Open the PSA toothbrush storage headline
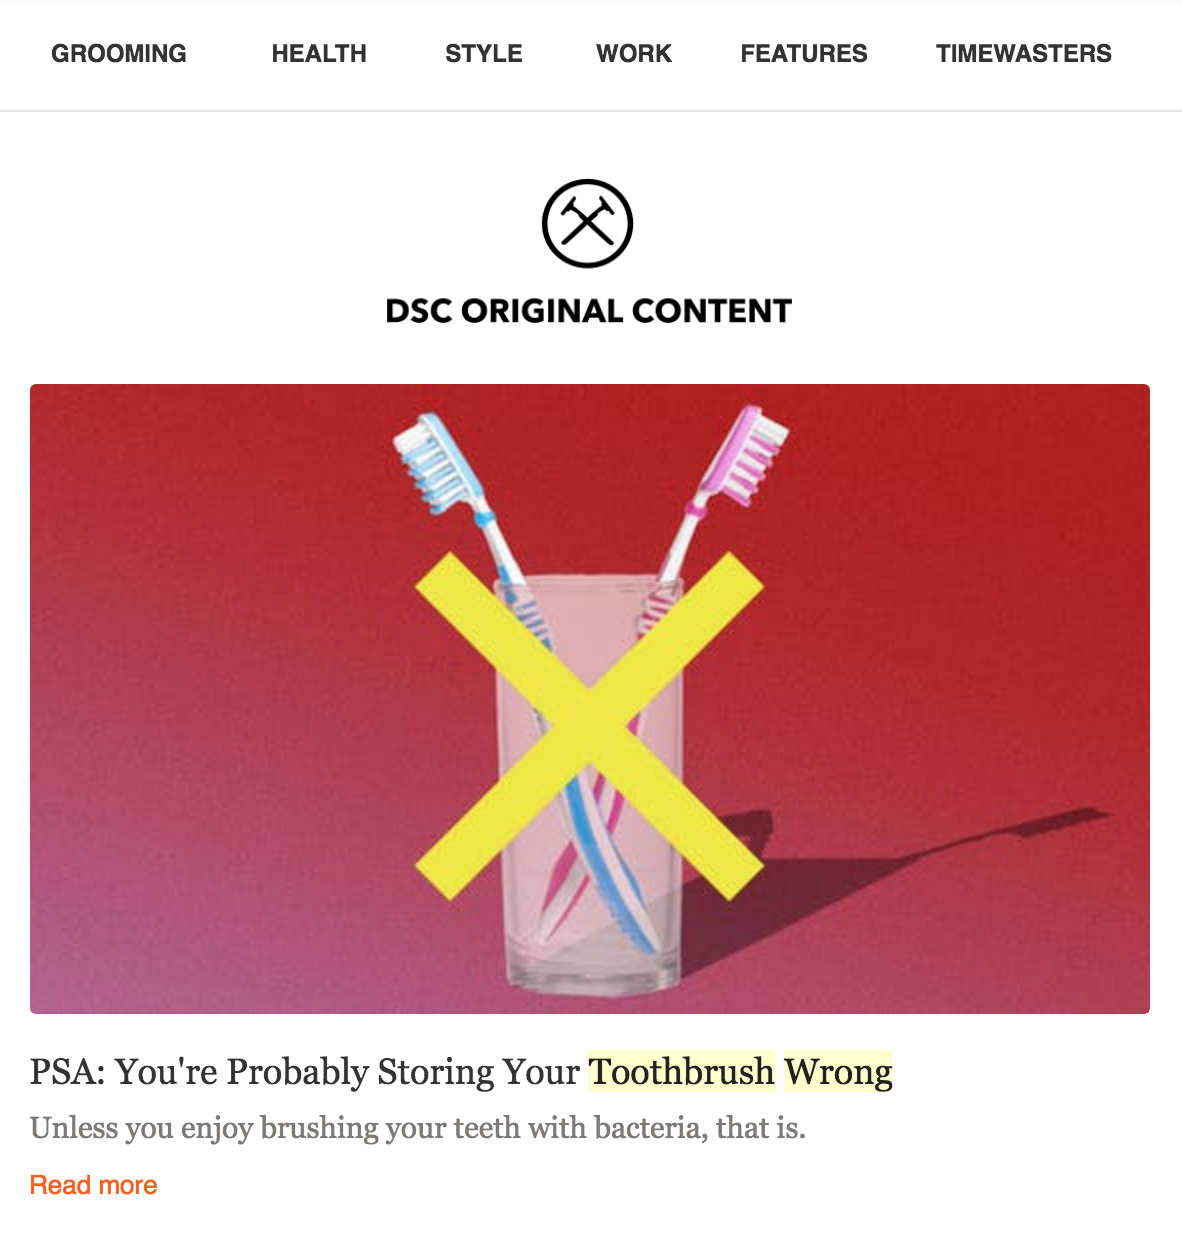 coord(461,1072)
